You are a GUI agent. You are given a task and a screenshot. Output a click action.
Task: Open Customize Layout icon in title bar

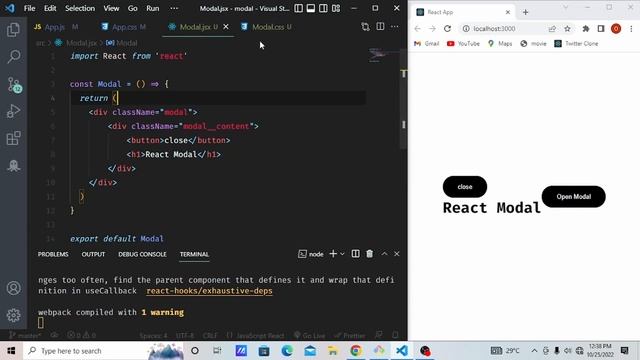336,8
